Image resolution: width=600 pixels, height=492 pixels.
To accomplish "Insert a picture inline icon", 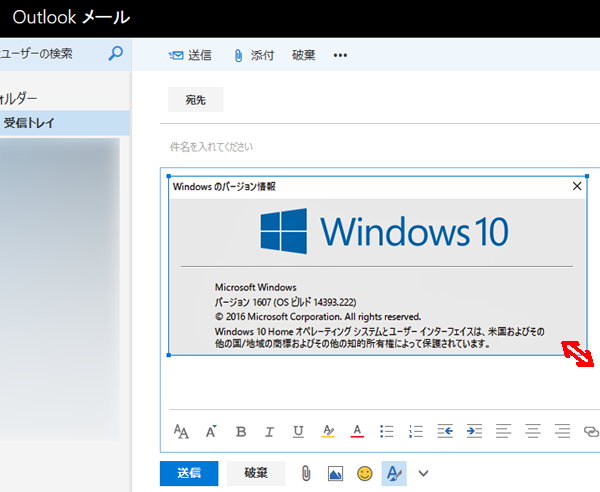I will click(335, 474).
